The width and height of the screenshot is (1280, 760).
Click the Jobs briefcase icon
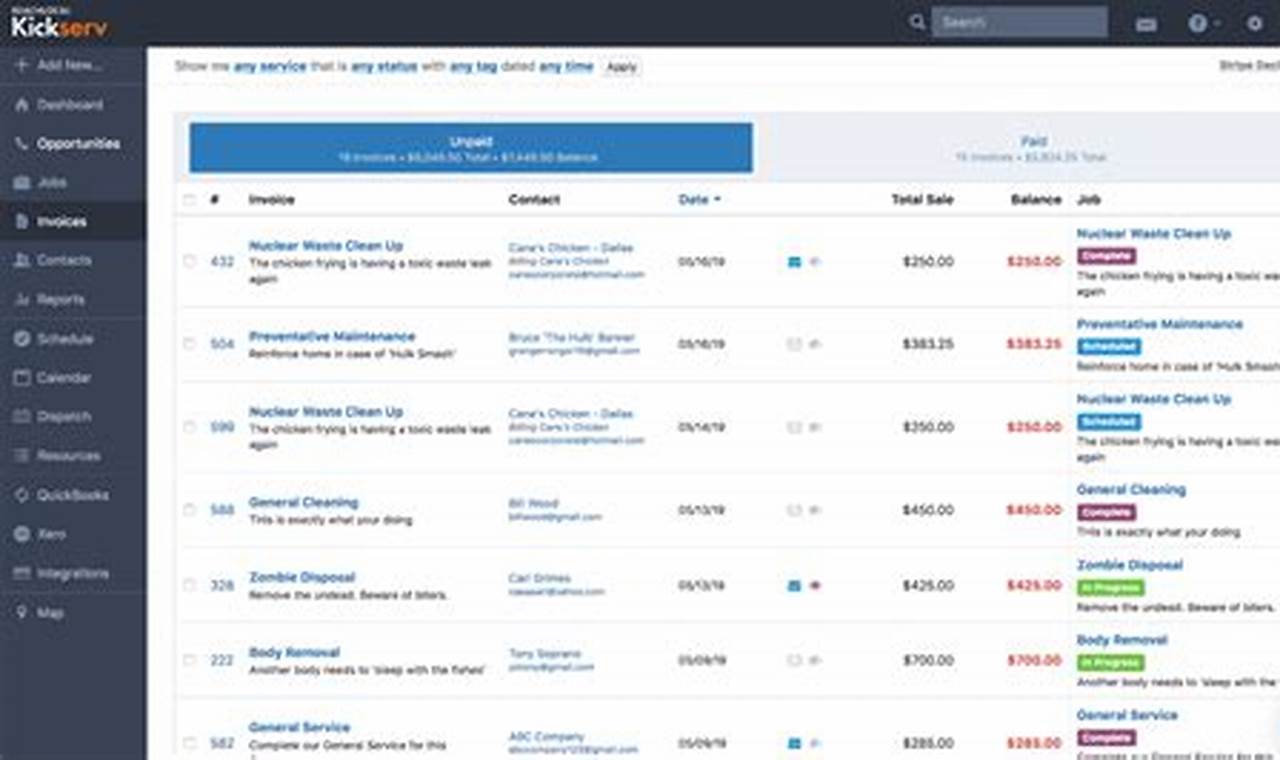click(22, 182)
